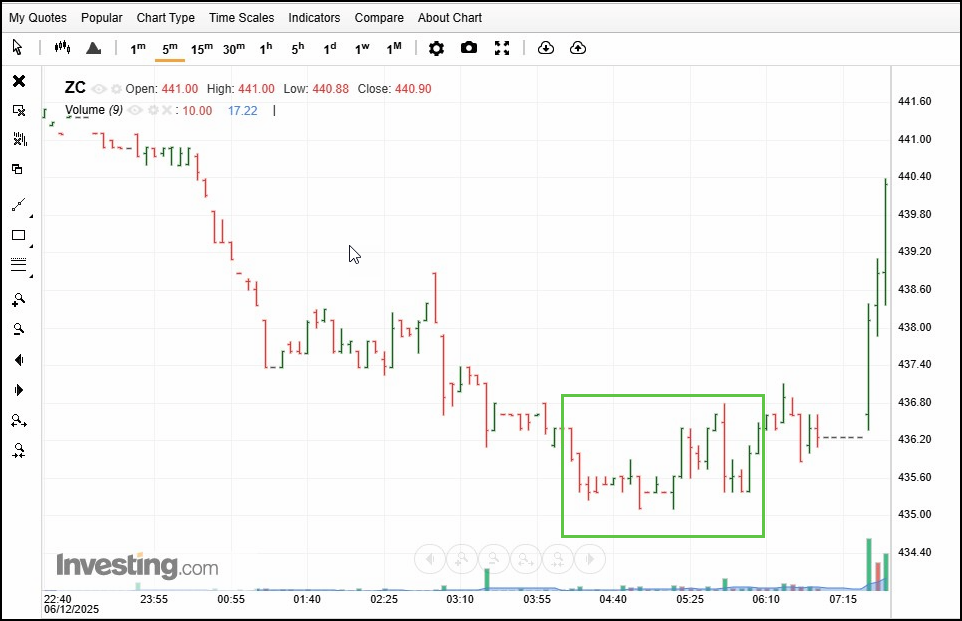Open candlestick chart style icon
The image size is (962, 621).
pos(62,47)
